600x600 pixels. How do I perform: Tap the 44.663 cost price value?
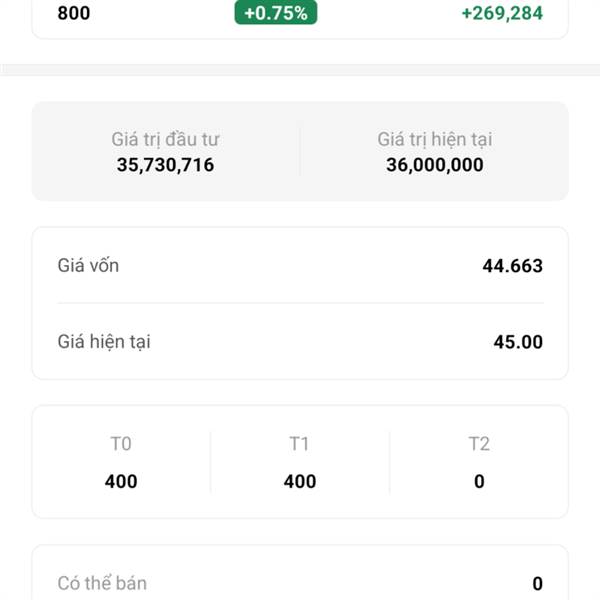click(512, 266)
